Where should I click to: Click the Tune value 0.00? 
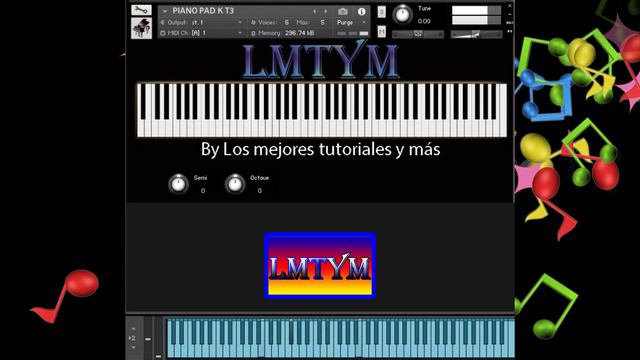click(x=424, y=21)
